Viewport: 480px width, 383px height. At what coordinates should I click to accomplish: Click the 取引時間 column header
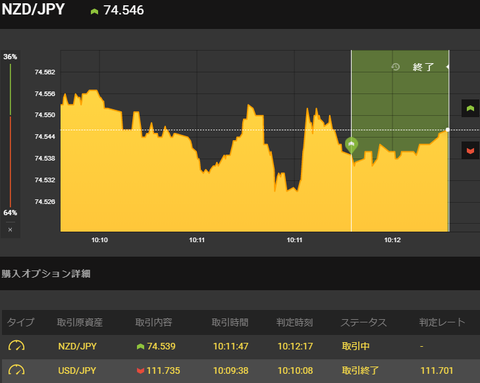(230, 322)
